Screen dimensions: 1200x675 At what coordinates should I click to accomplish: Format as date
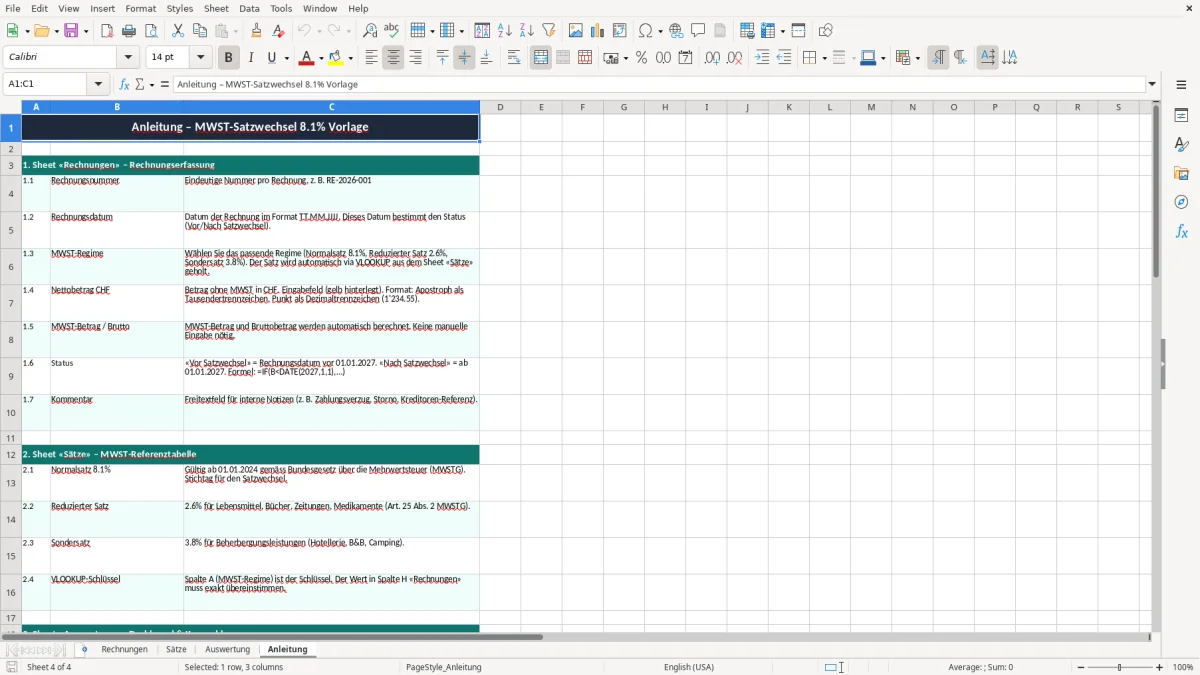click(685, 58)
